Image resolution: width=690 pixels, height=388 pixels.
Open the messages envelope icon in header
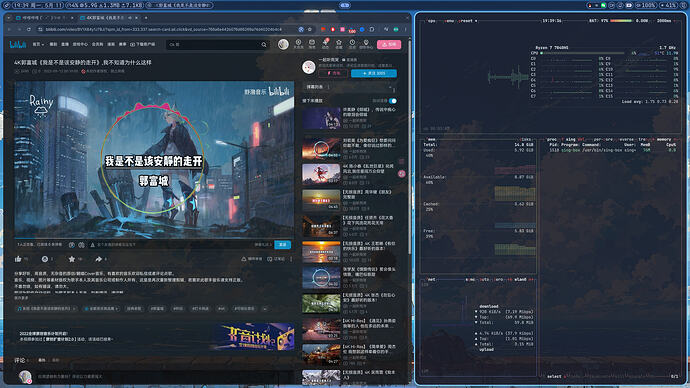[312, 44]
